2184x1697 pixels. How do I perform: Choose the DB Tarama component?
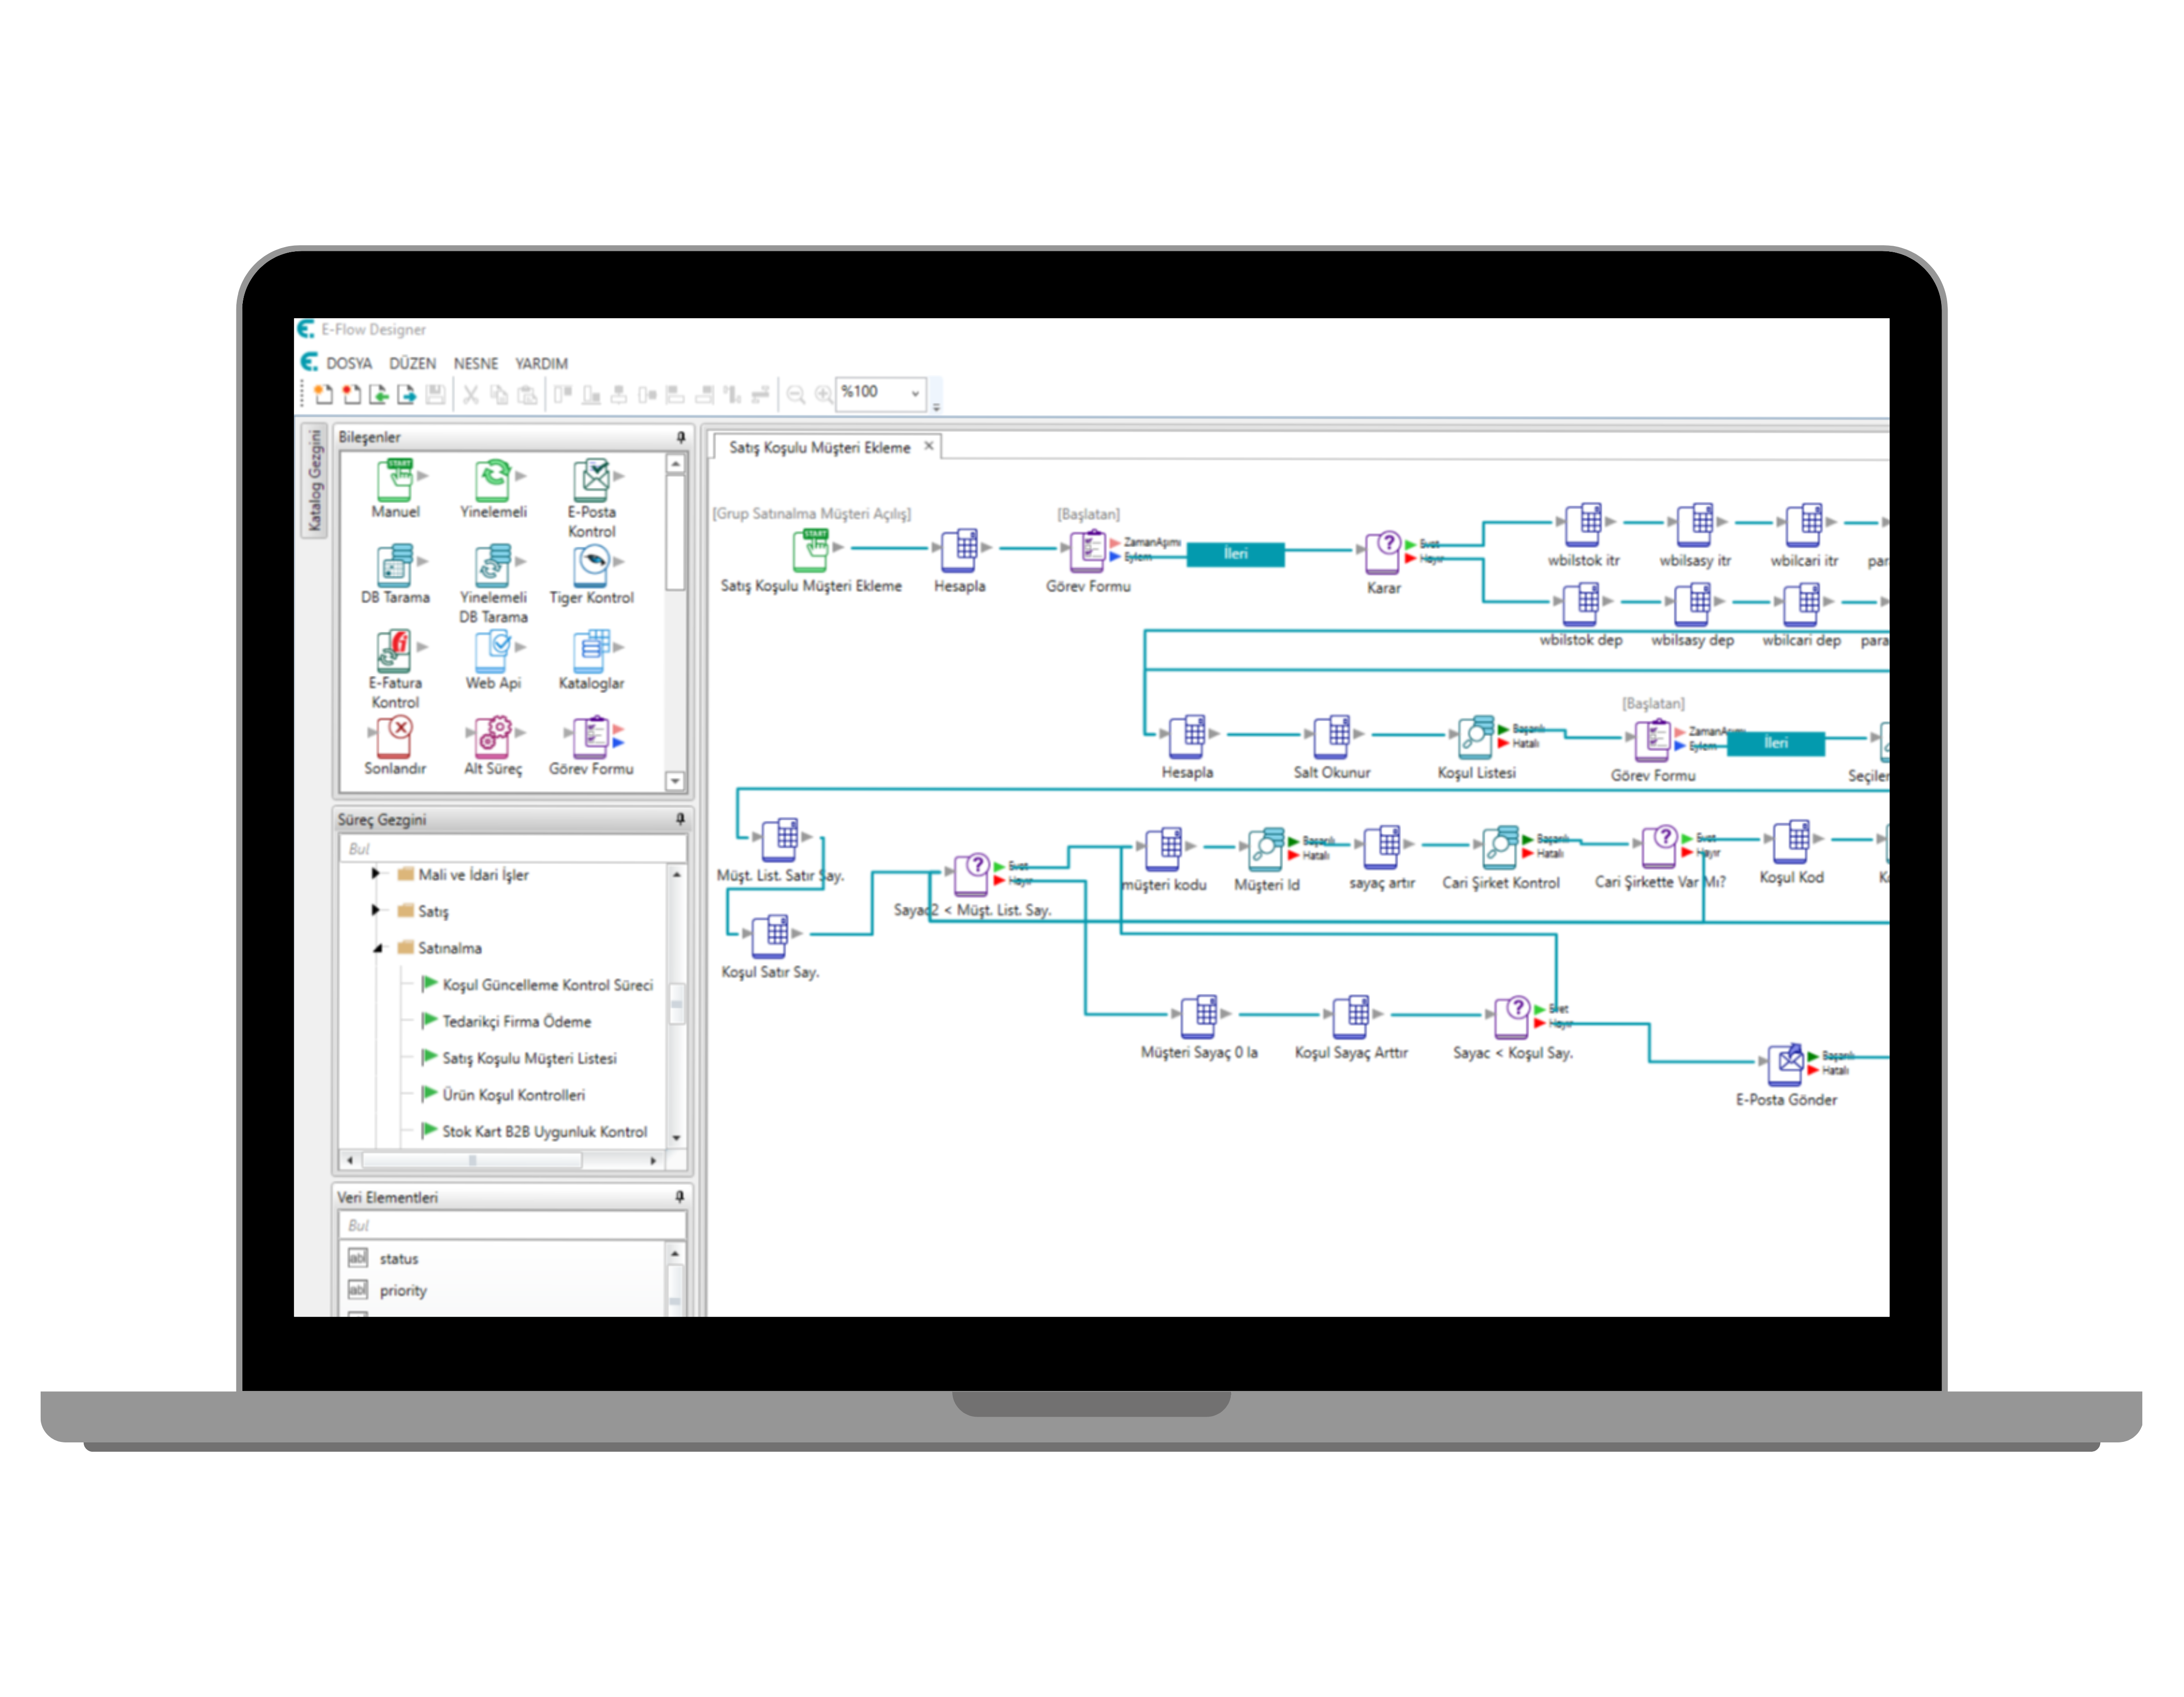[394, 566]
